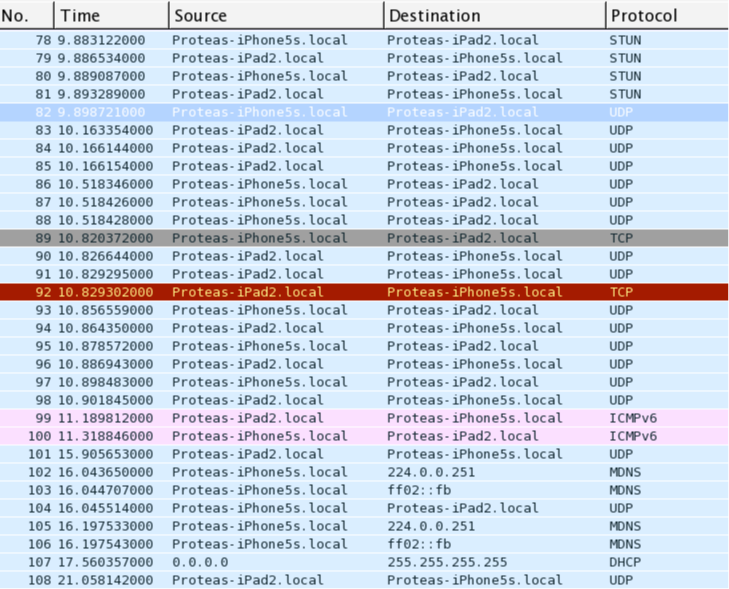This screenshot has width=729, height=589.
Task: Select gray TCP packet 89 protocol cell
Action: point(622,238)
